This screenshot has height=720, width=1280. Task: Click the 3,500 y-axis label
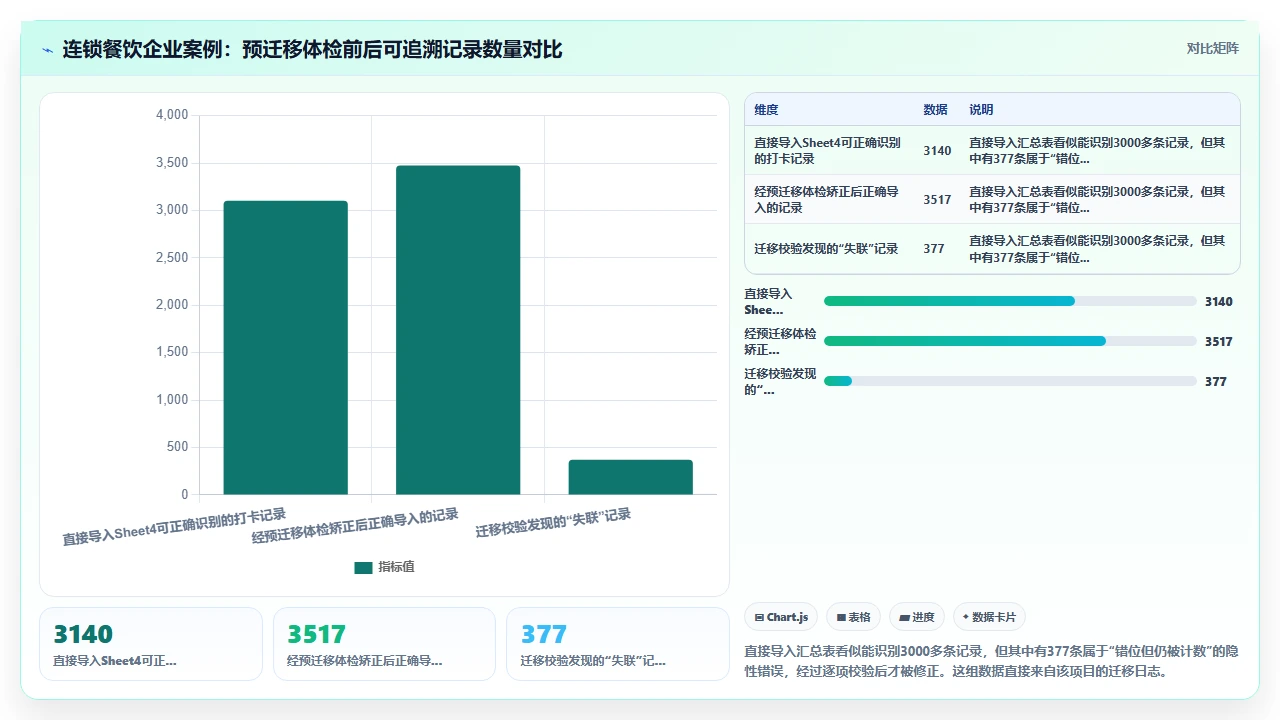click(172, 162)
